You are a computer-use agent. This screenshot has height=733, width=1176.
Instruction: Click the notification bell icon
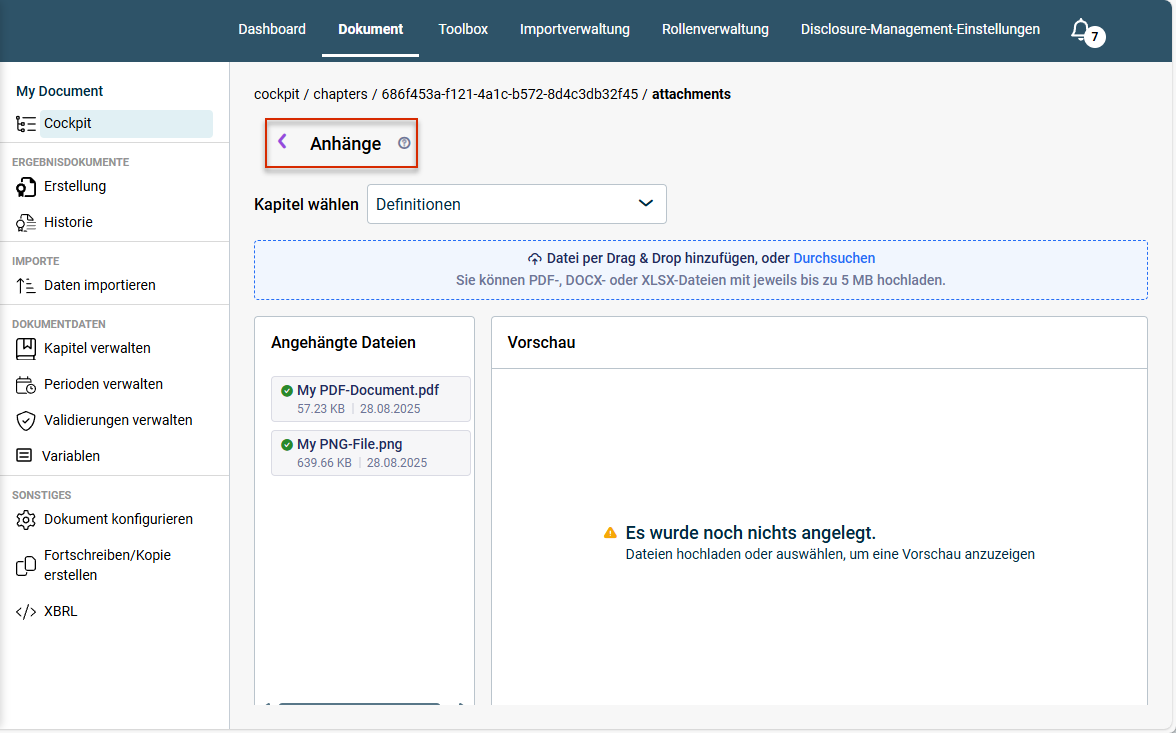tap(1080, 30)
